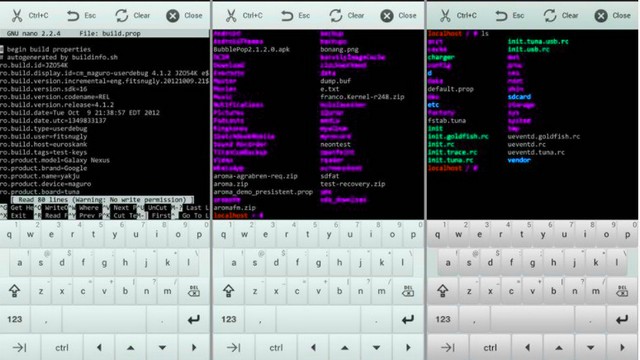Screen dimensions: 640x360
Task: Tap the comma key on left keyboard
Action: (x=46, y=319)
